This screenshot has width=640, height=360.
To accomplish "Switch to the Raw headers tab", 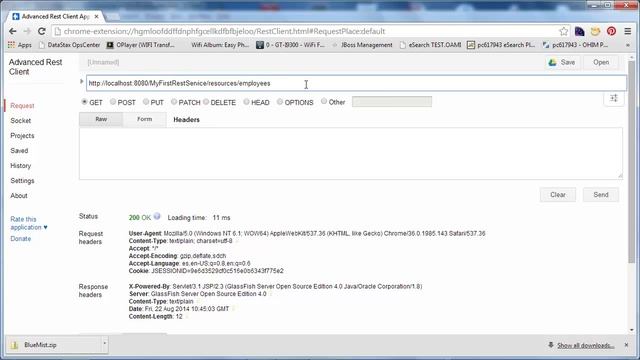I will (x=101, y=119).
